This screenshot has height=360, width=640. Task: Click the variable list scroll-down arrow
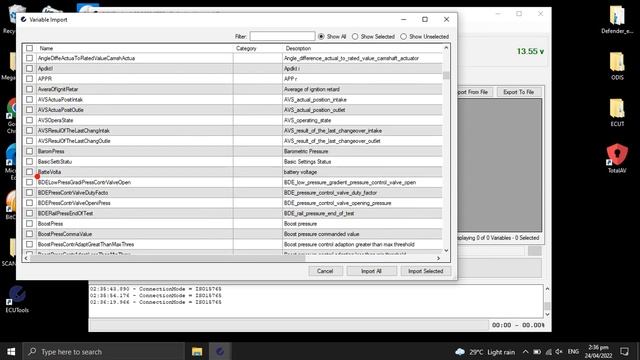pos(446,250)
